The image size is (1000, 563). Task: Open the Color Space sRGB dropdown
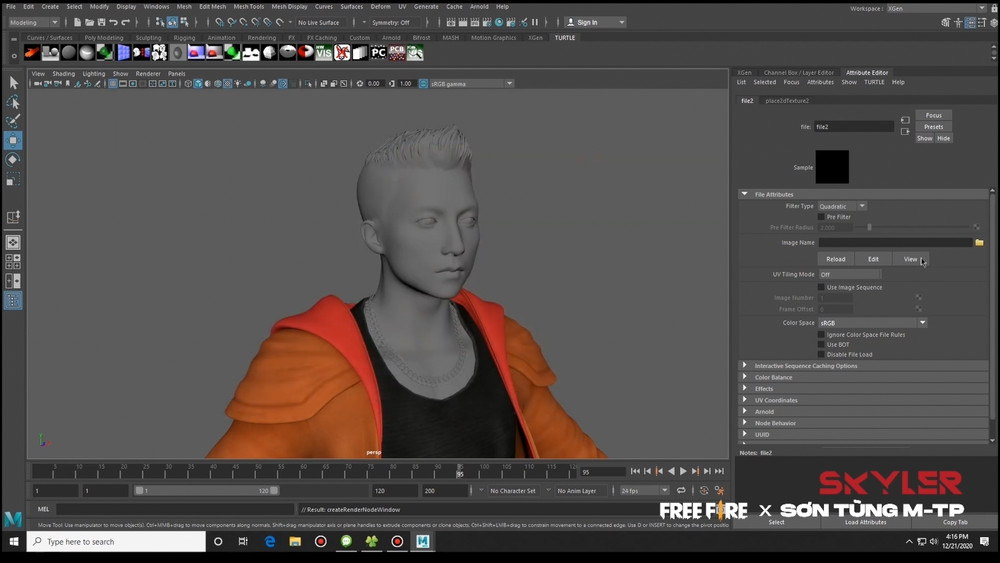872,323
